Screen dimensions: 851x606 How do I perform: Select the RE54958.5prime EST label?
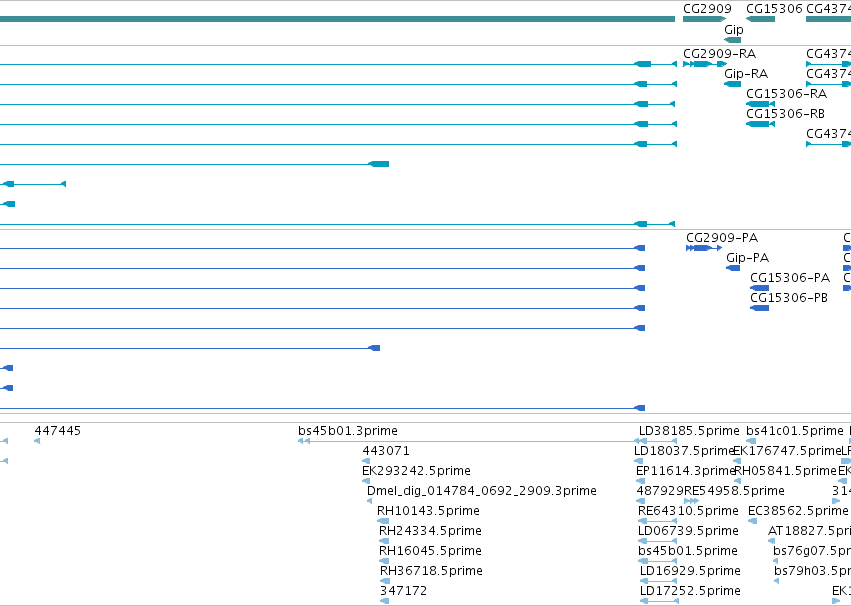[734, 491]
